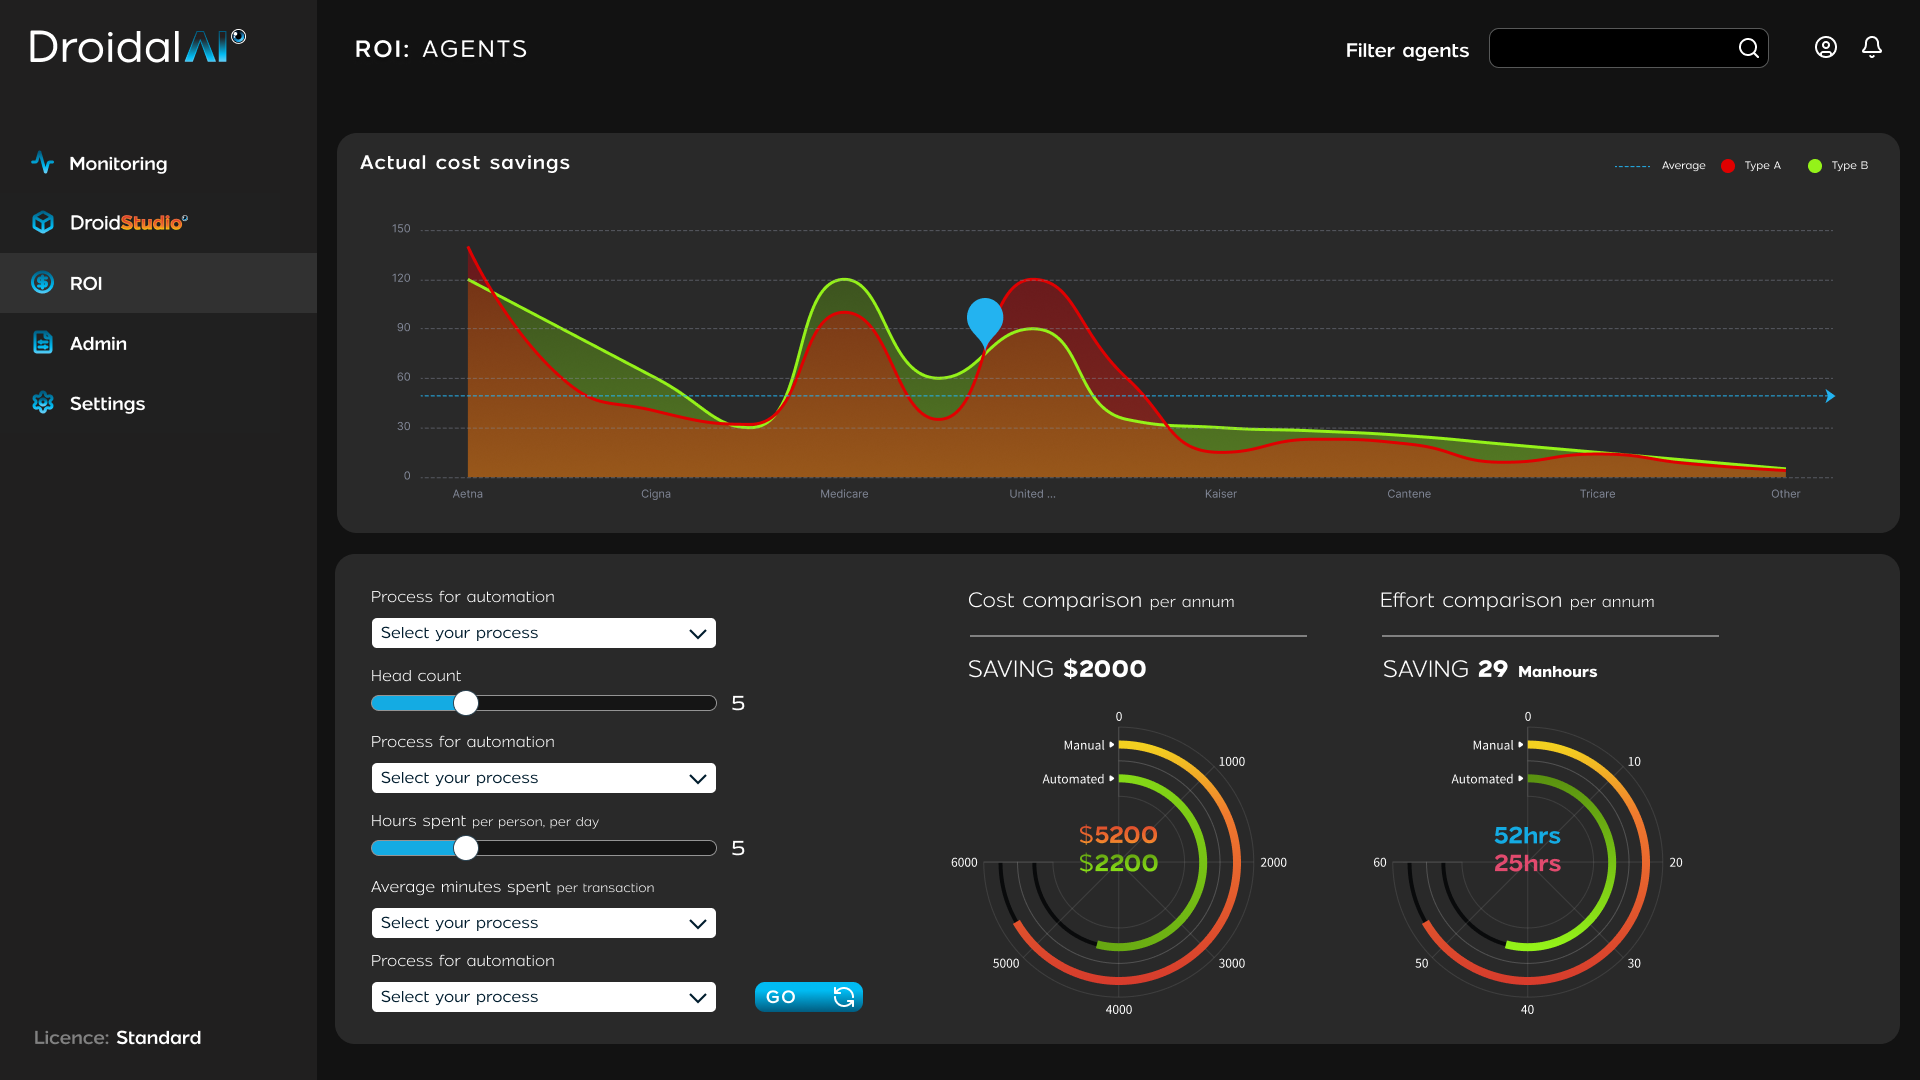Click the refresh icon in the GO button

[844, 997]
